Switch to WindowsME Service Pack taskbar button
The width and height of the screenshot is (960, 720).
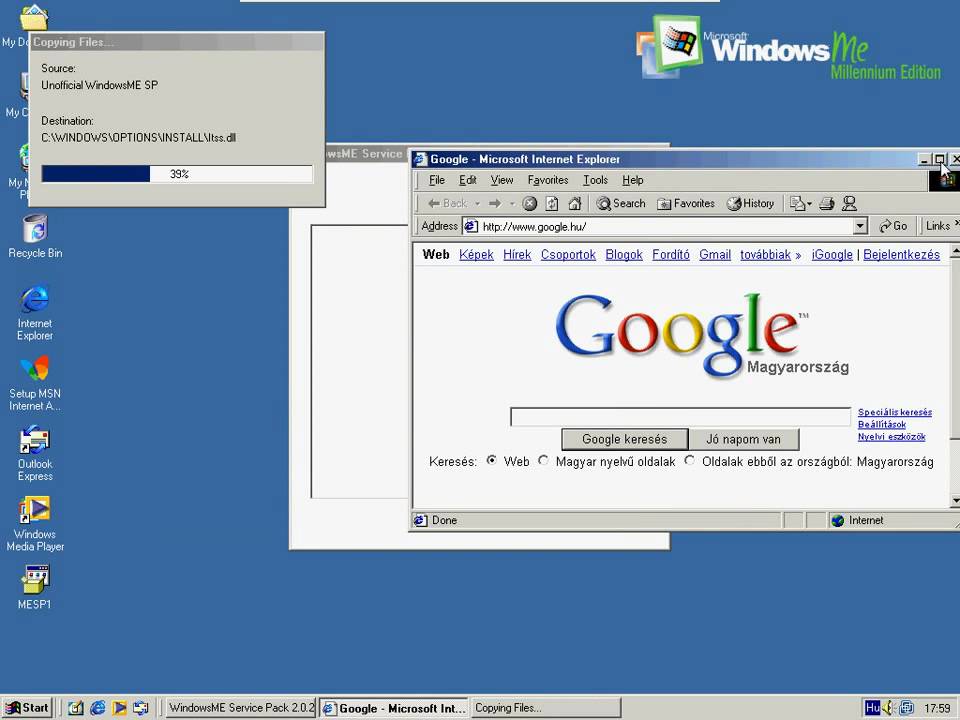241,708
